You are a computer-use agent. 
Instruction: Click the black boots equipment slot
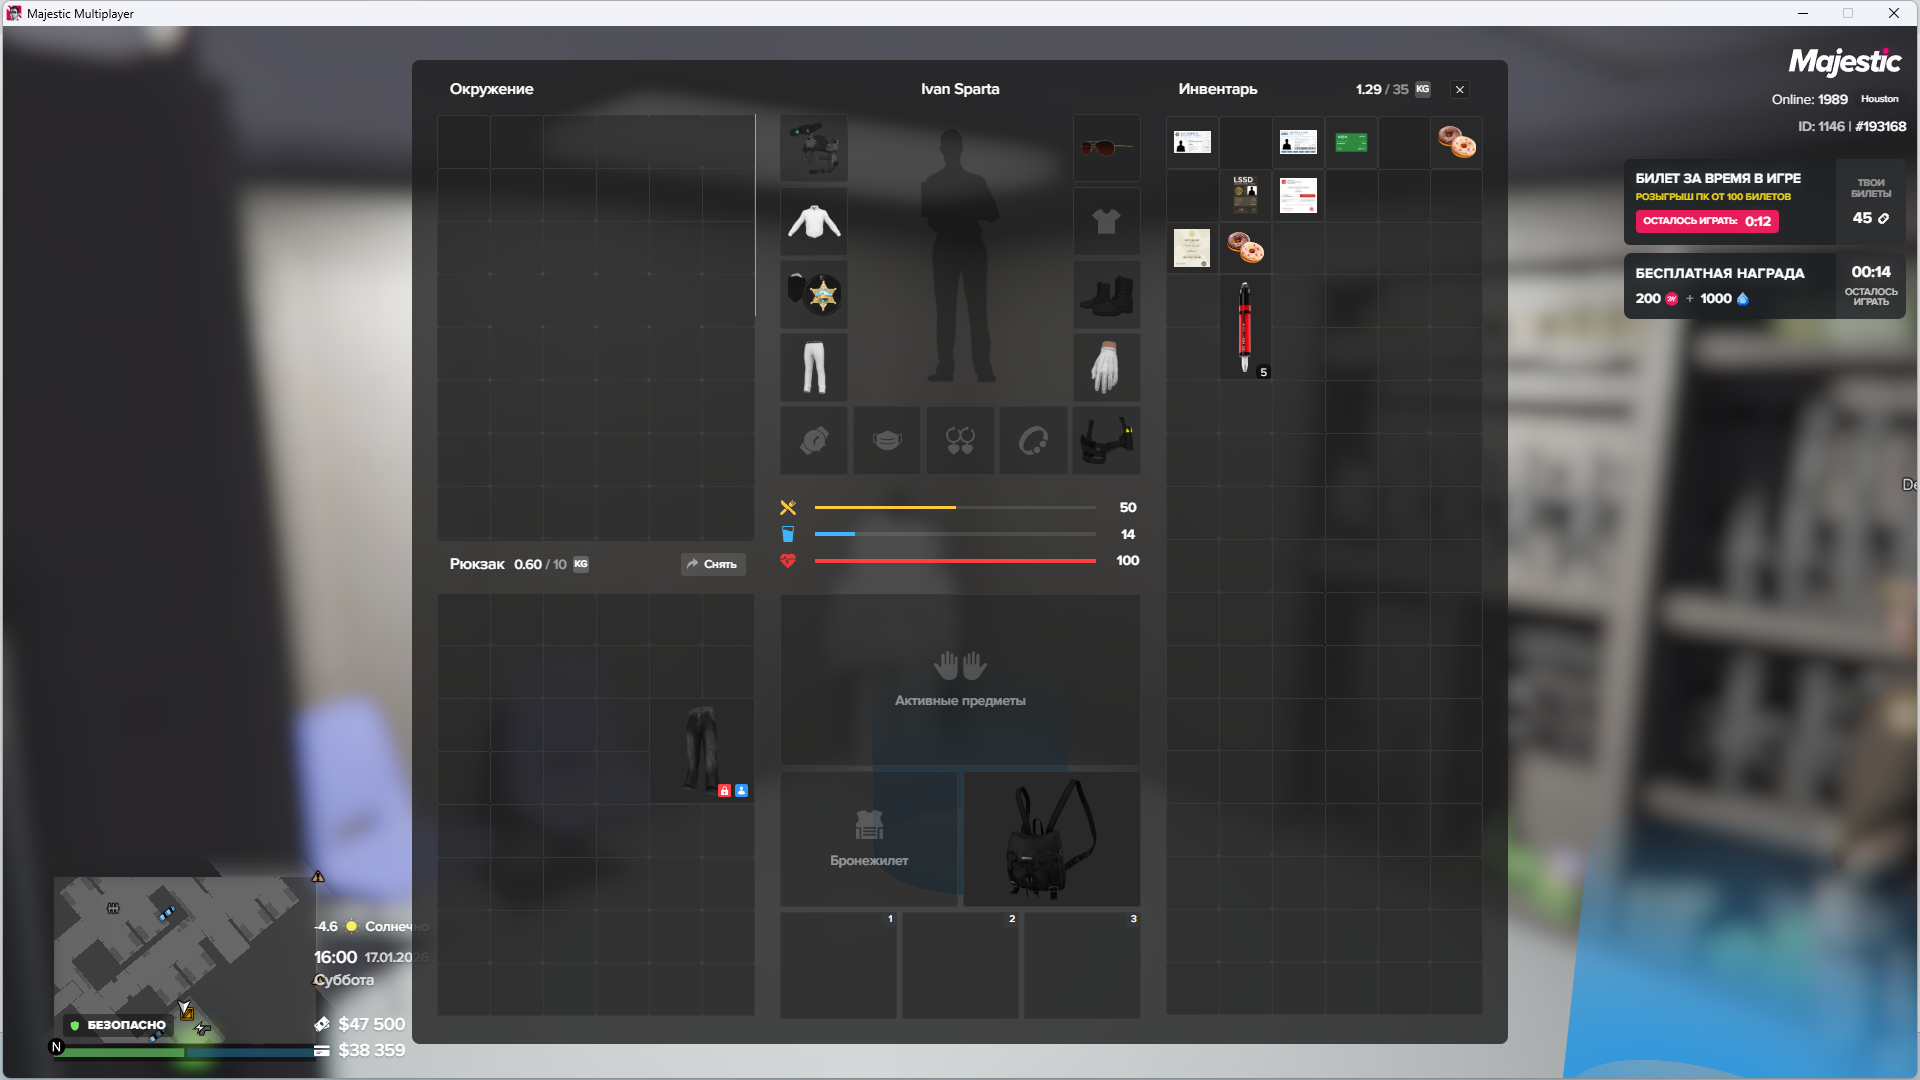pyautogui.click(x=1106, y=294)
